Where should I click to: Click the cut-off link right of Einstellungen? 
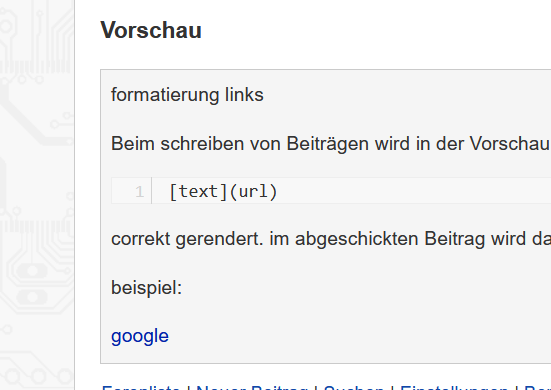point(537,388)
